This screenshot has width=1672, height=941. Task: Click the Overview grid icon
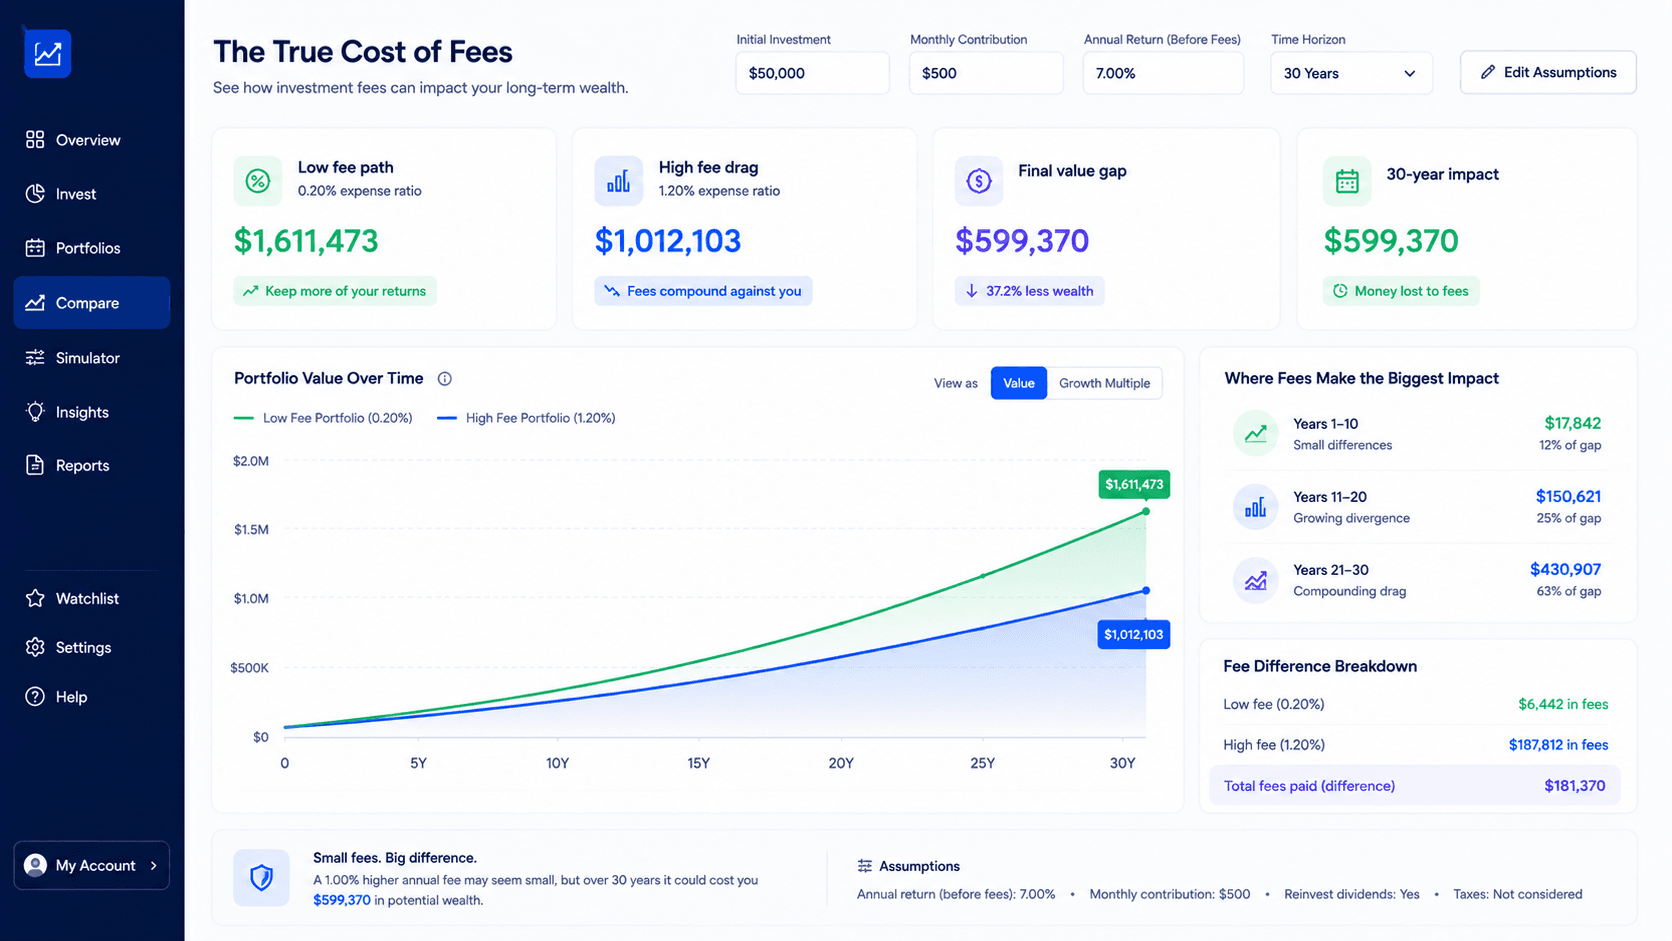[35, 140]
